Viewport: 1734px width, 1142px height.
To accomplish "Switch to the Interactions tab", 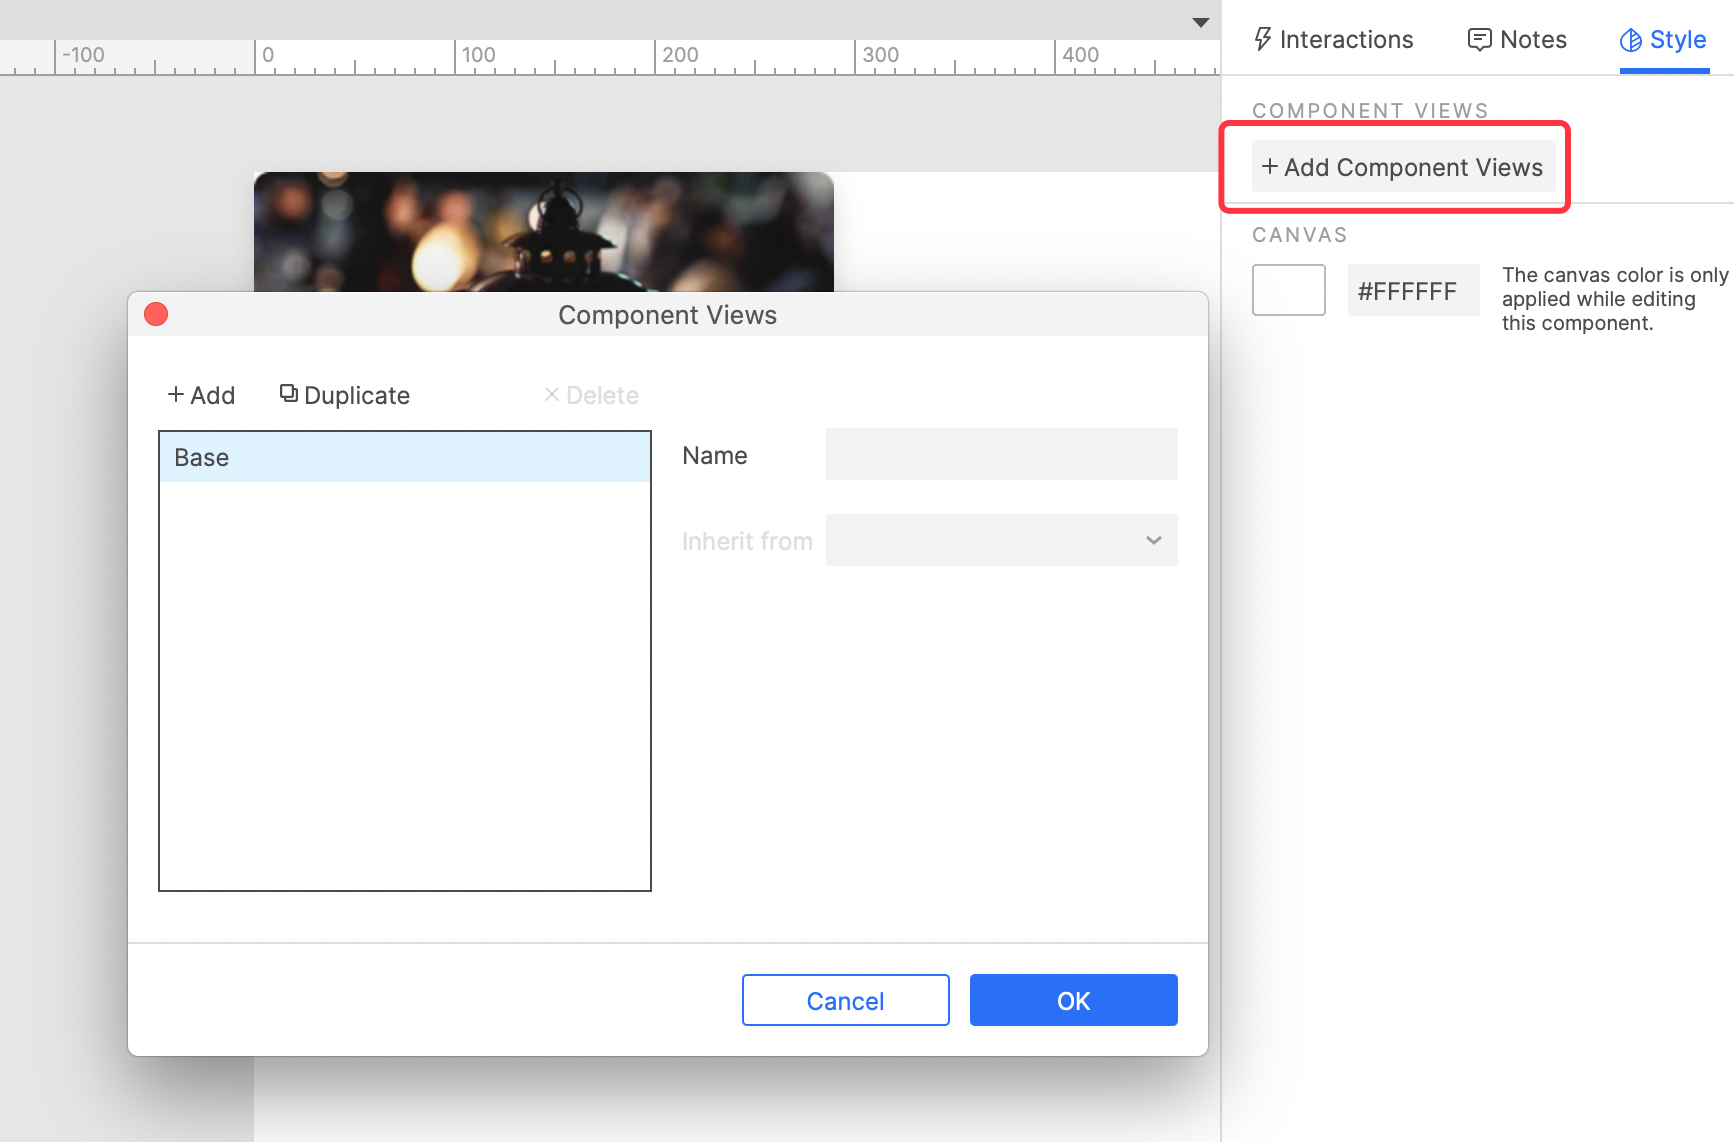I will click(x=1333, y=39).
